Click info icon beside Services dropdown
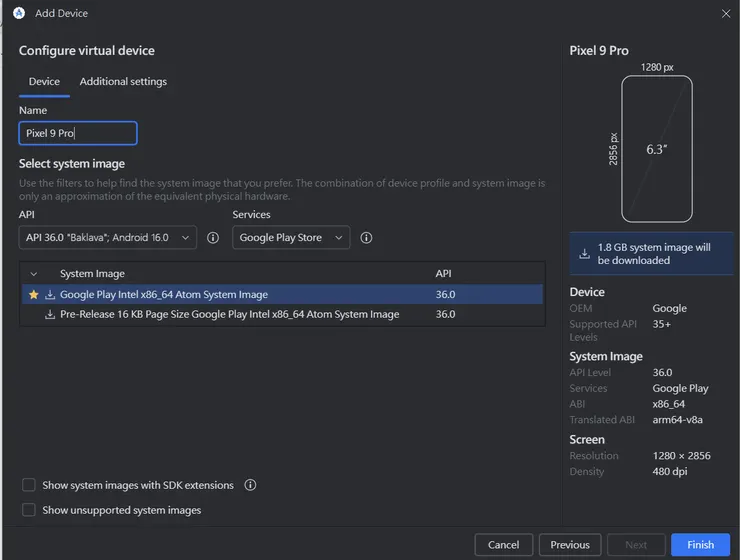The width and height of the screenshot is (740, 560). click(366, 238)
